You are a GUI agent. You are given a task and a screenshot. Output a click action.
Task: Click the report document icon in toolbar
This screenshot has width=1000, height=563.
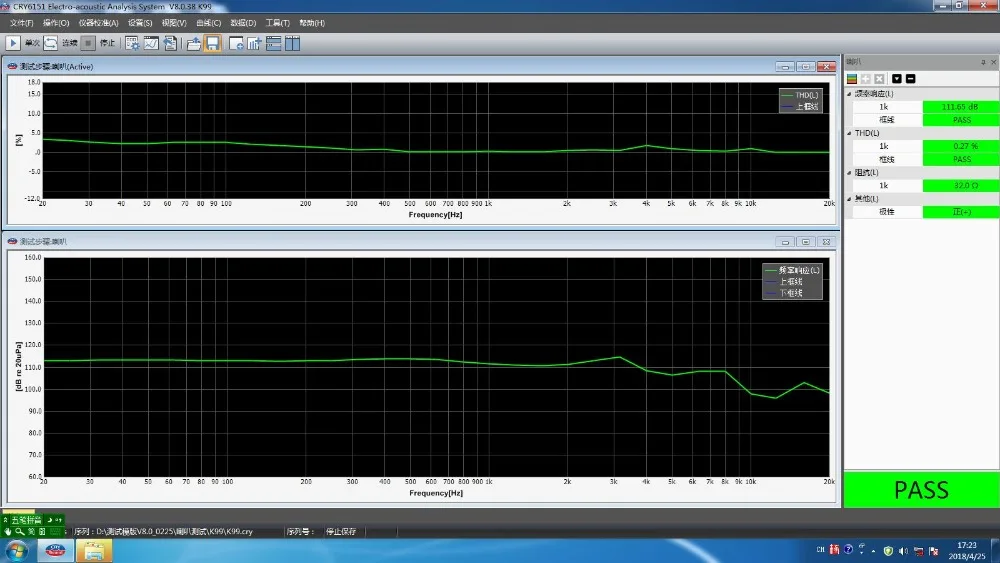170,43
